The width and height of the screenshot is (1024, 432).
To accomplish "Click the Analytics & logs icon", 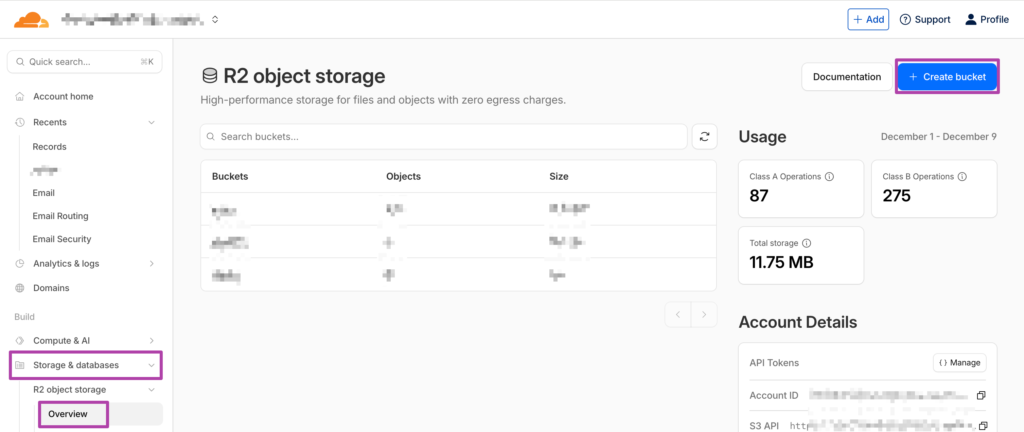I will click(x=20, y=264).
